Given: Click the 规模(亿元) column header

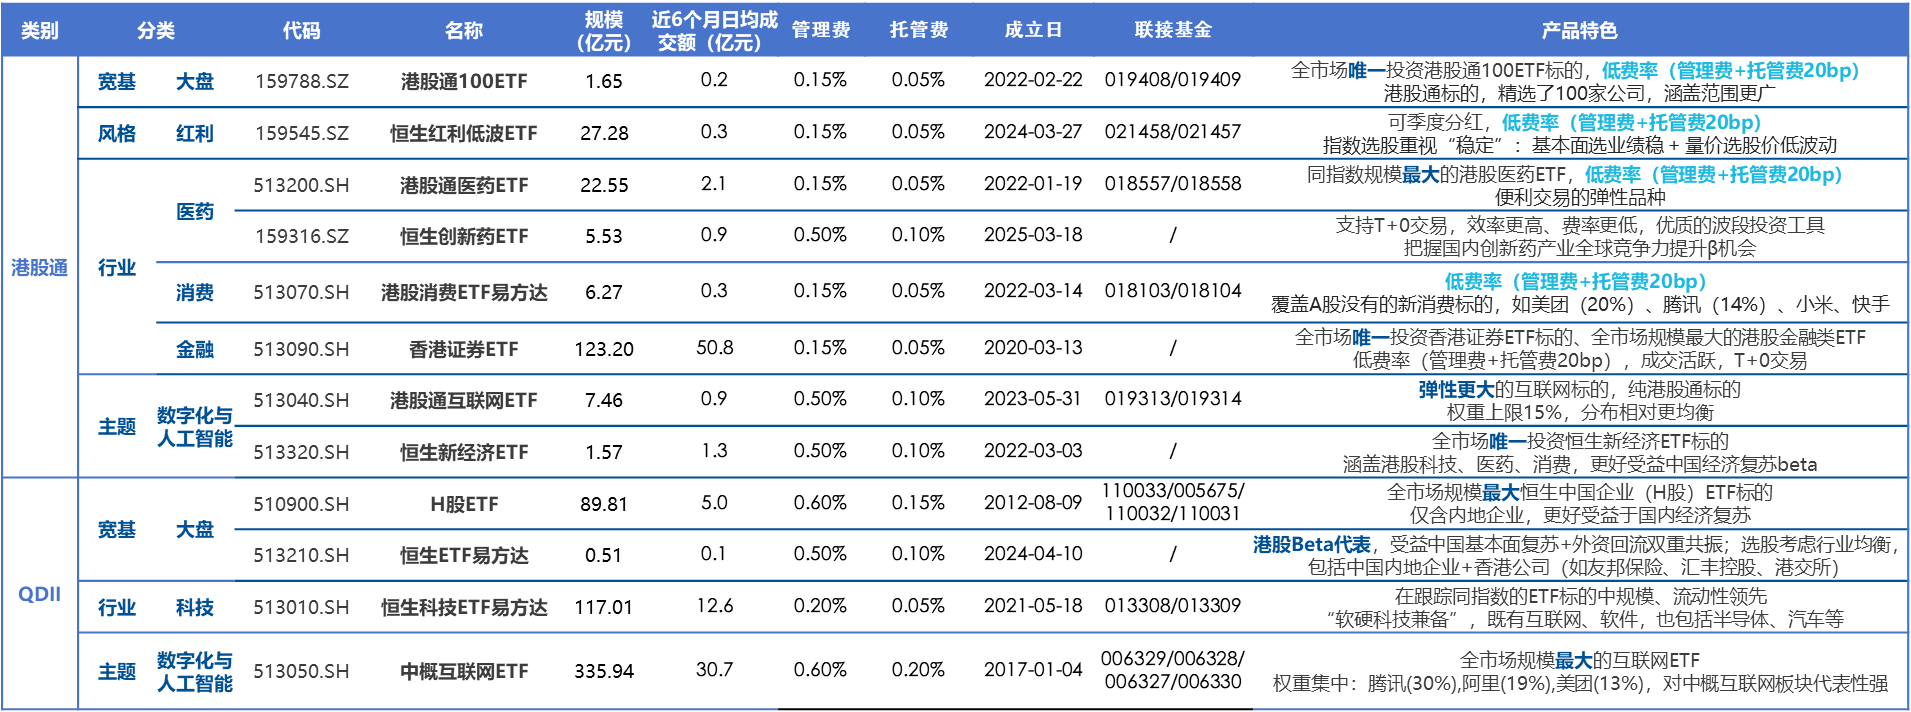Looking at the screenshot, I should pos(603,31).
